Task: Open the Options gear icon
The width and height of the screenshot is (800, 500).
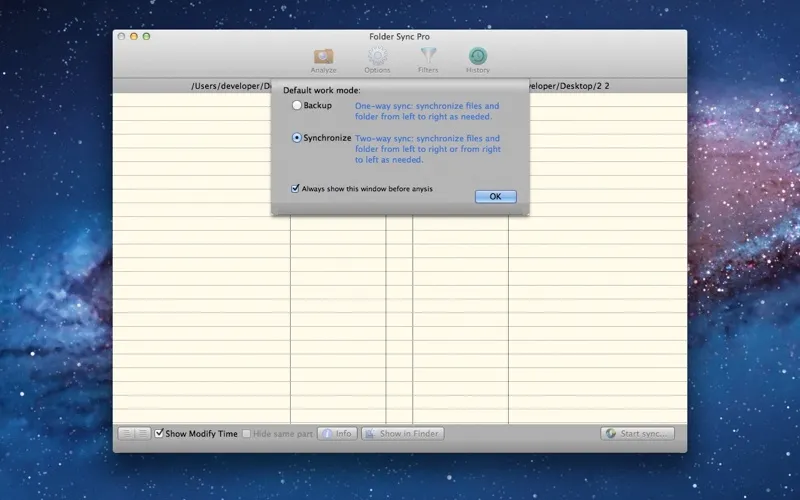Action: click(377, 61)
